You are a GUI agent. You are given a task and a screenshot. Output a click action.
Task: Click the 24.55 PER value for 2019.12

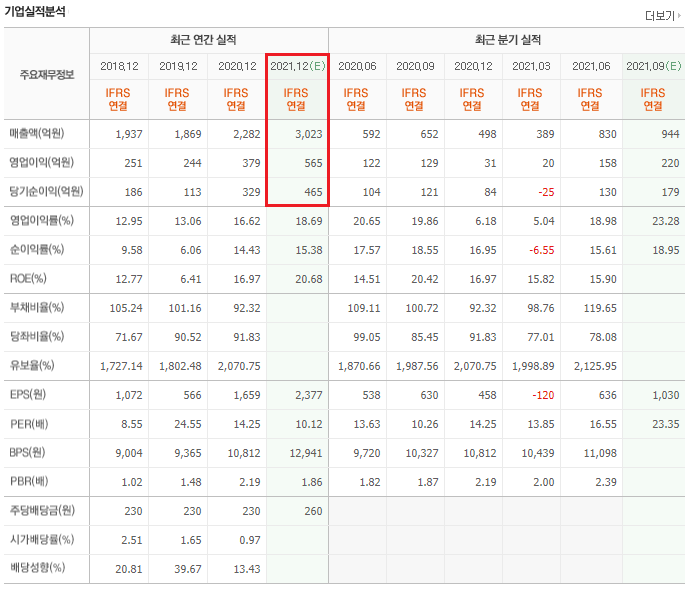point(188,424)
